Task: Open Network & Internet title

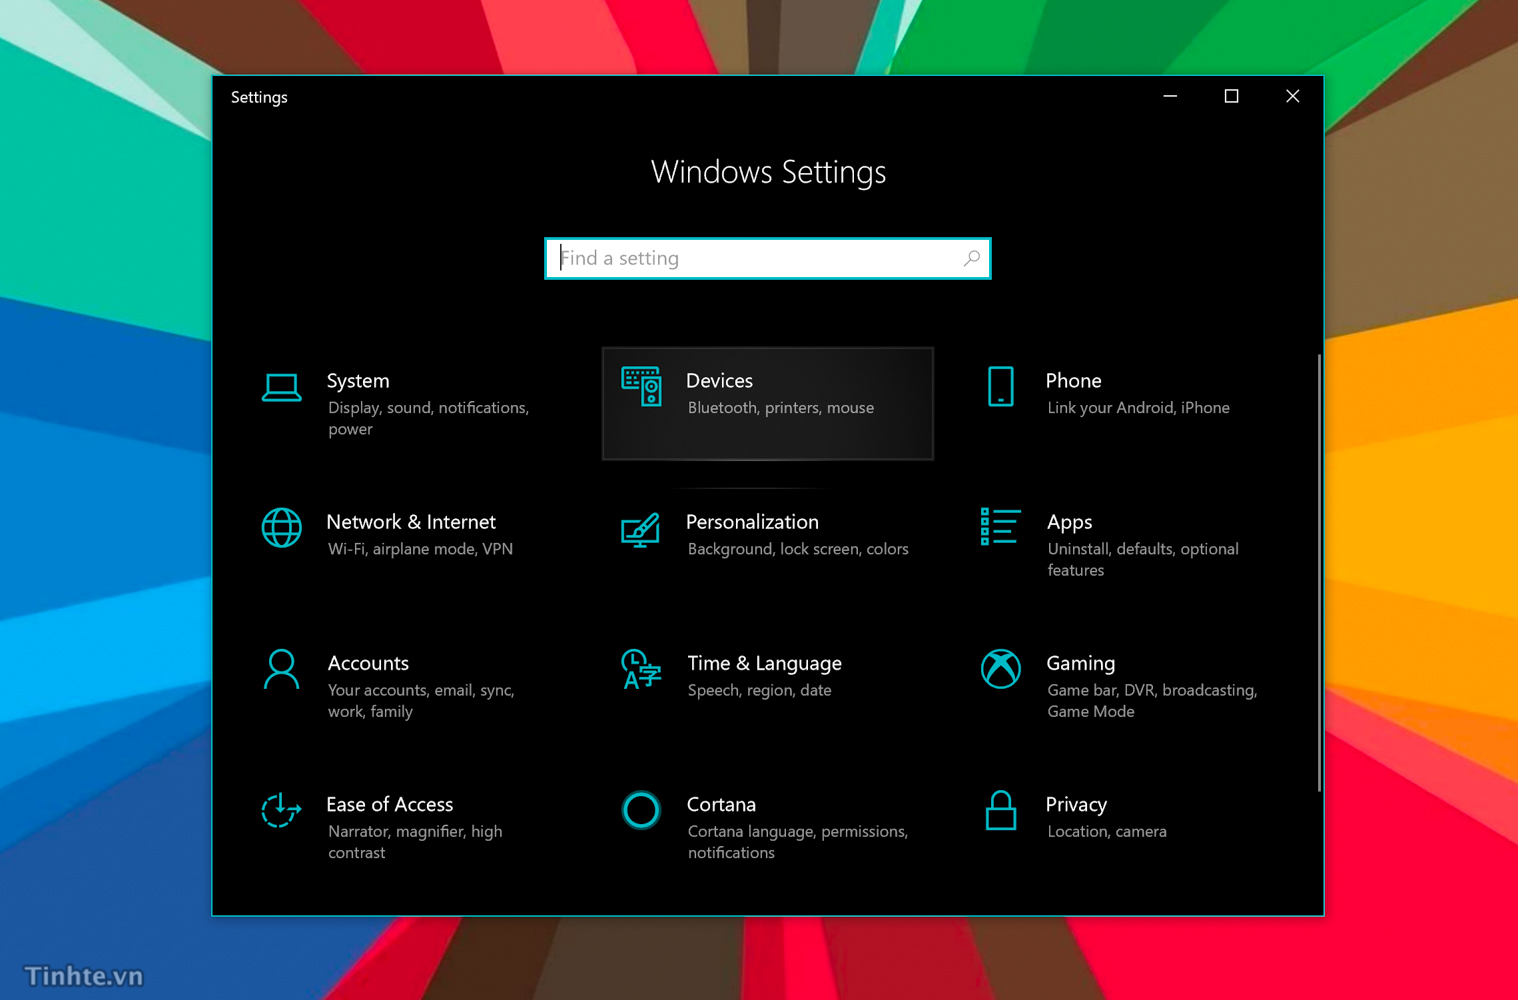Action: point(411,522)
